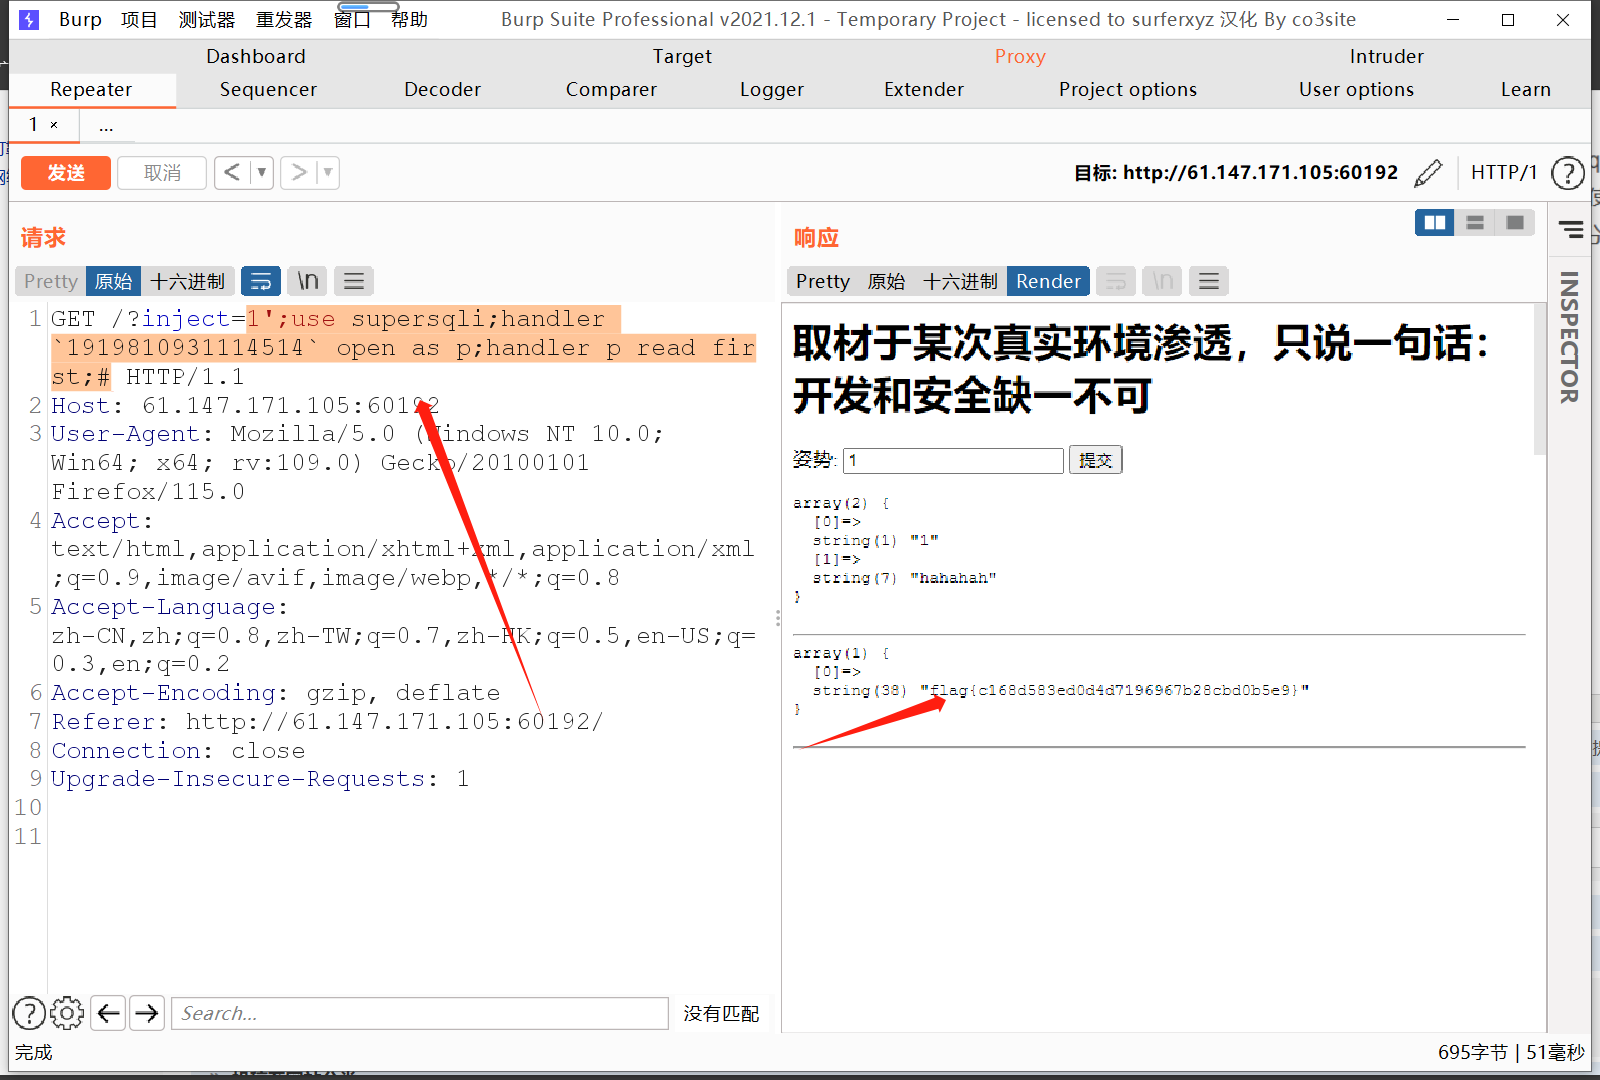The image size is (1600, 1080).
Task: Click the 取消 button
Action: [x=162, y=173]
